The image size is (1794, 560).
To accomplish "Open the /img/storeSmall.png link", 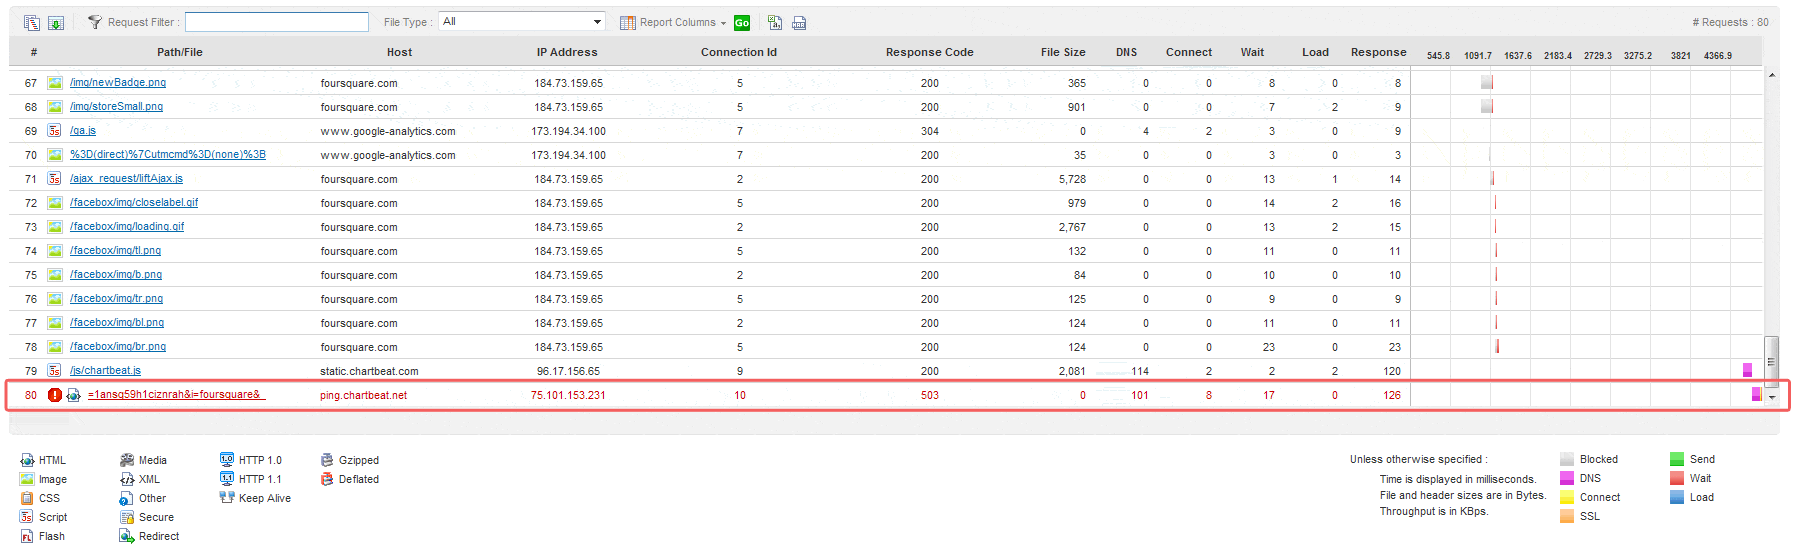I will (x=116, y=107).
